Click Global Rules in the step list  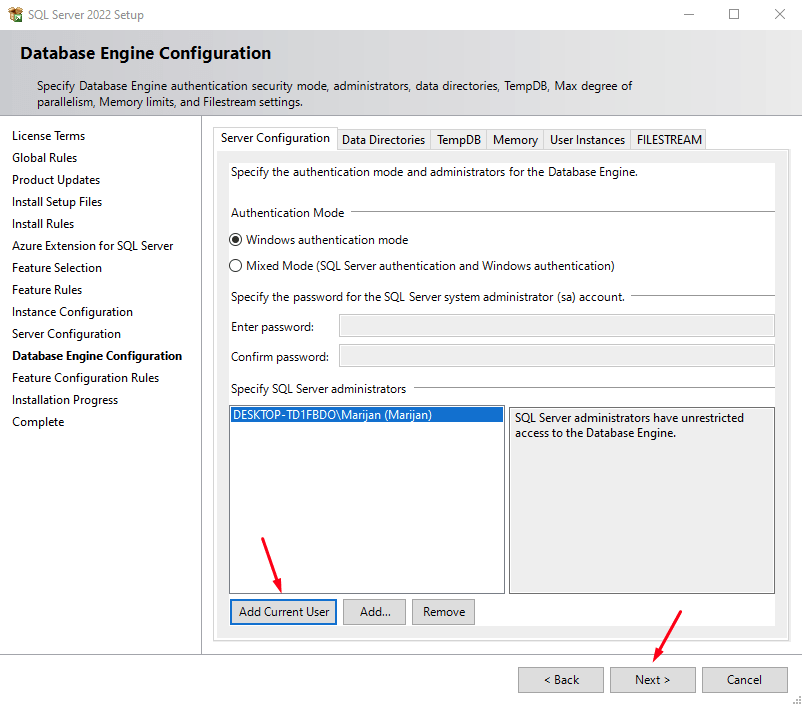click(44, 158)
